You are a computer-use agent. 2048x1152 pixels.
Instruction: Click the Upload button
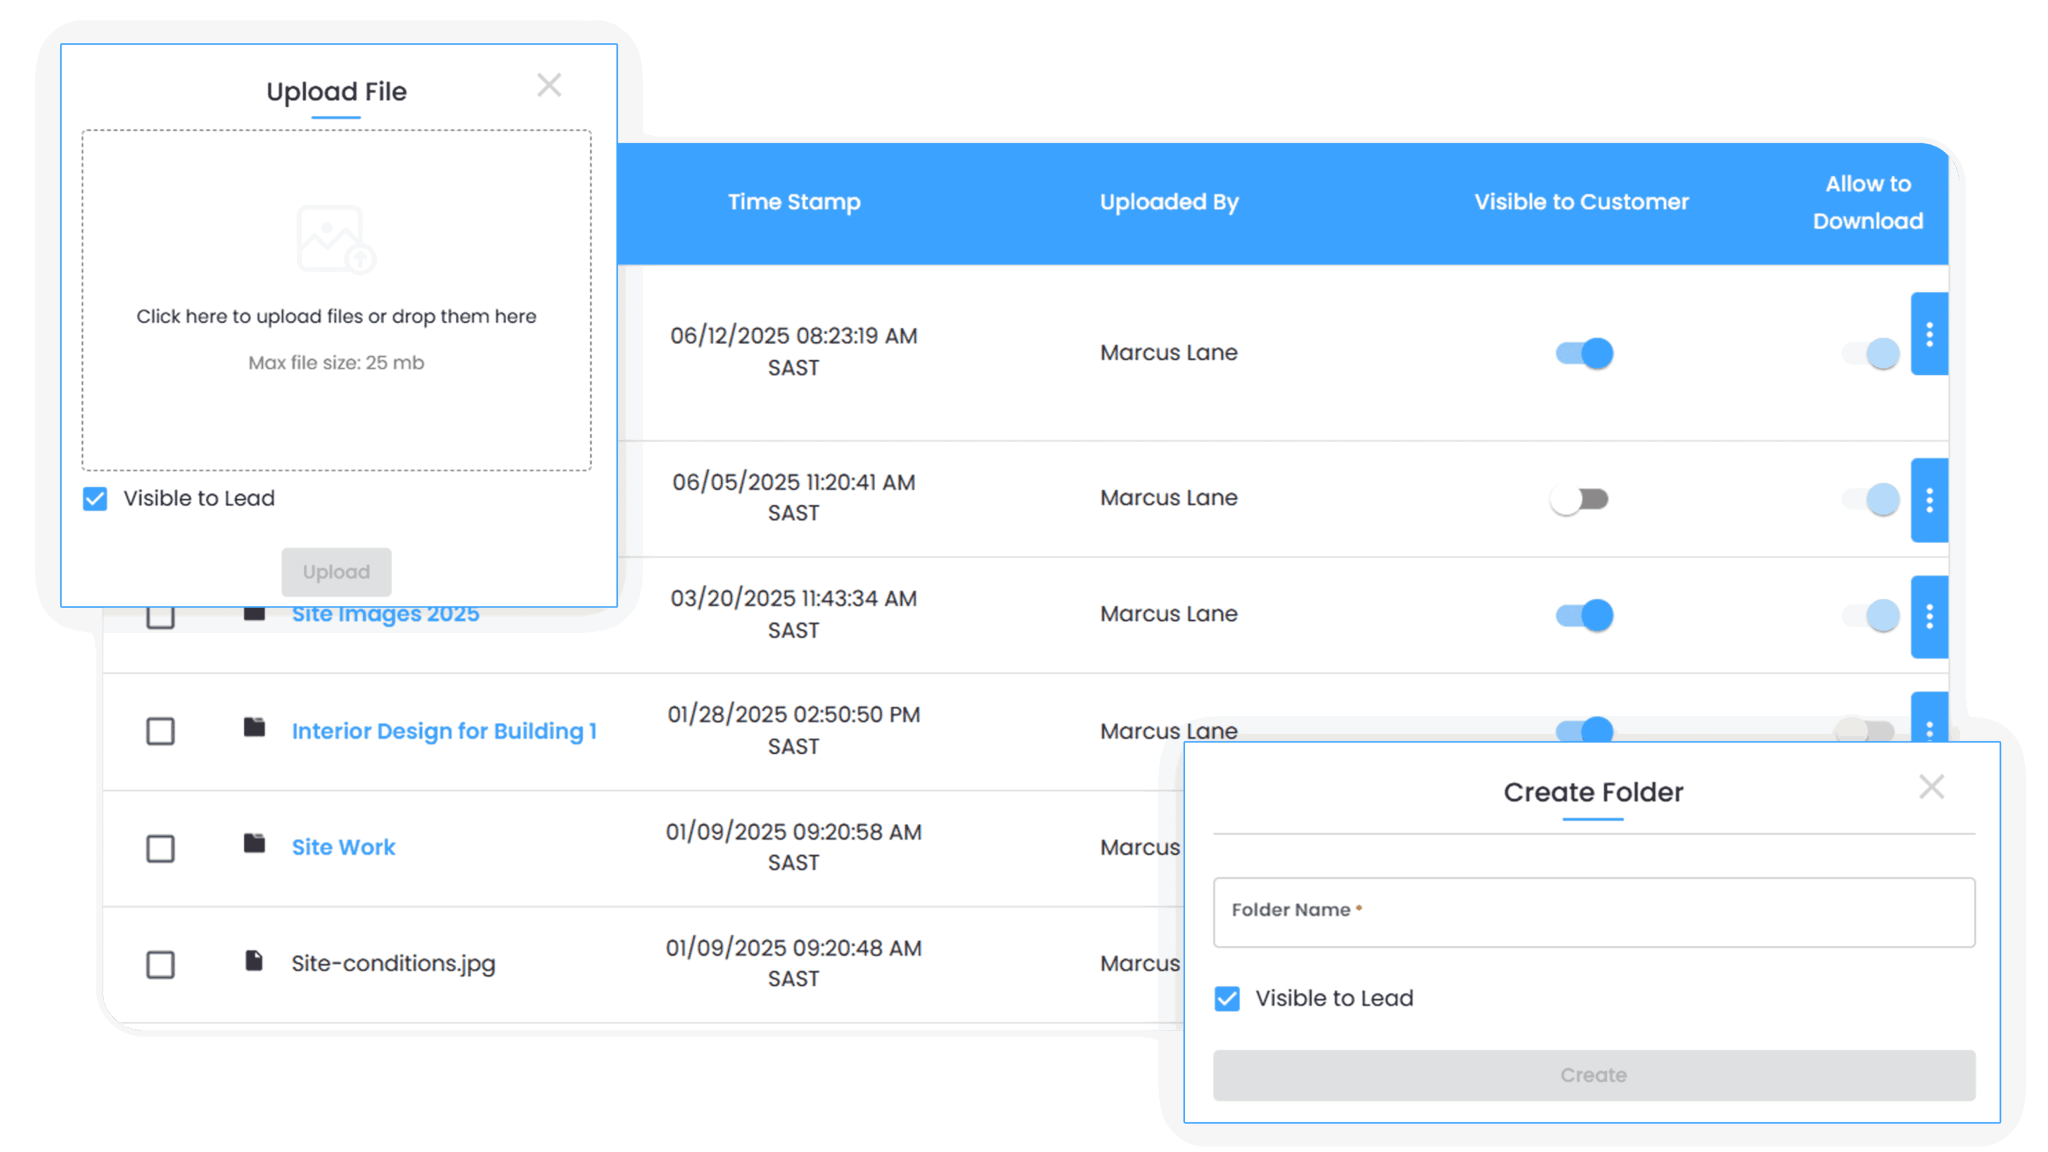point(336,572)
